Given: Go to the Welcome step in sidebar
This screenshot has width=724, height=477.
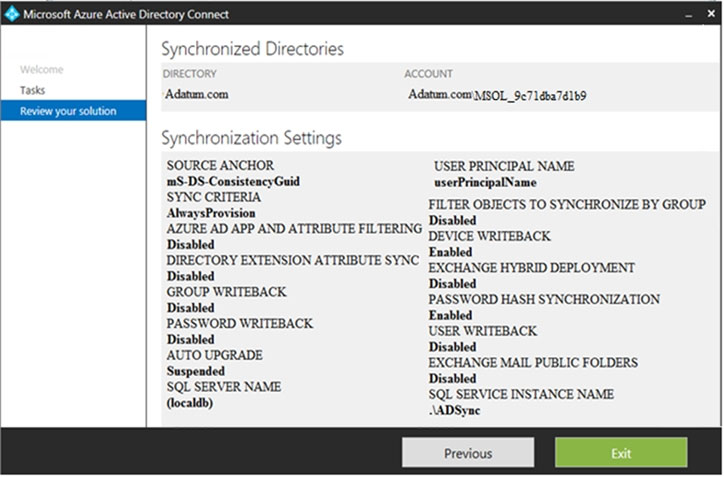Looking at the screenshot, I should click(41, 70).
